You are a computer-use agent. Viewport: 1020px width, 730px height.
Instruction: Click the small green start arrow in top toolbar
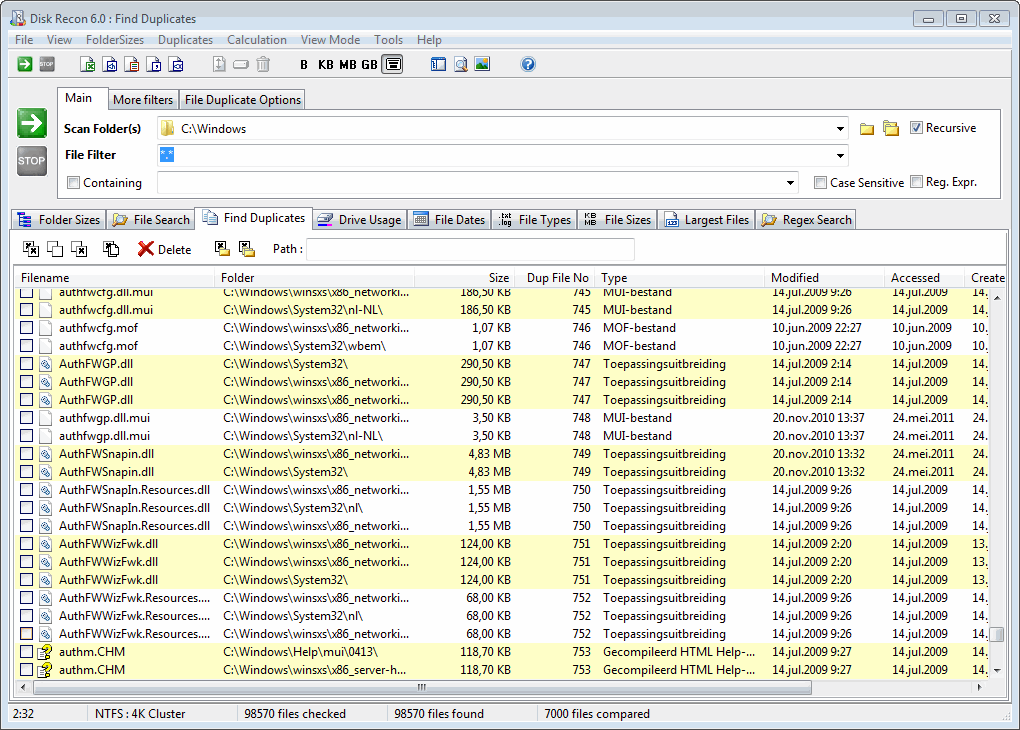click(x=25, y=64)
